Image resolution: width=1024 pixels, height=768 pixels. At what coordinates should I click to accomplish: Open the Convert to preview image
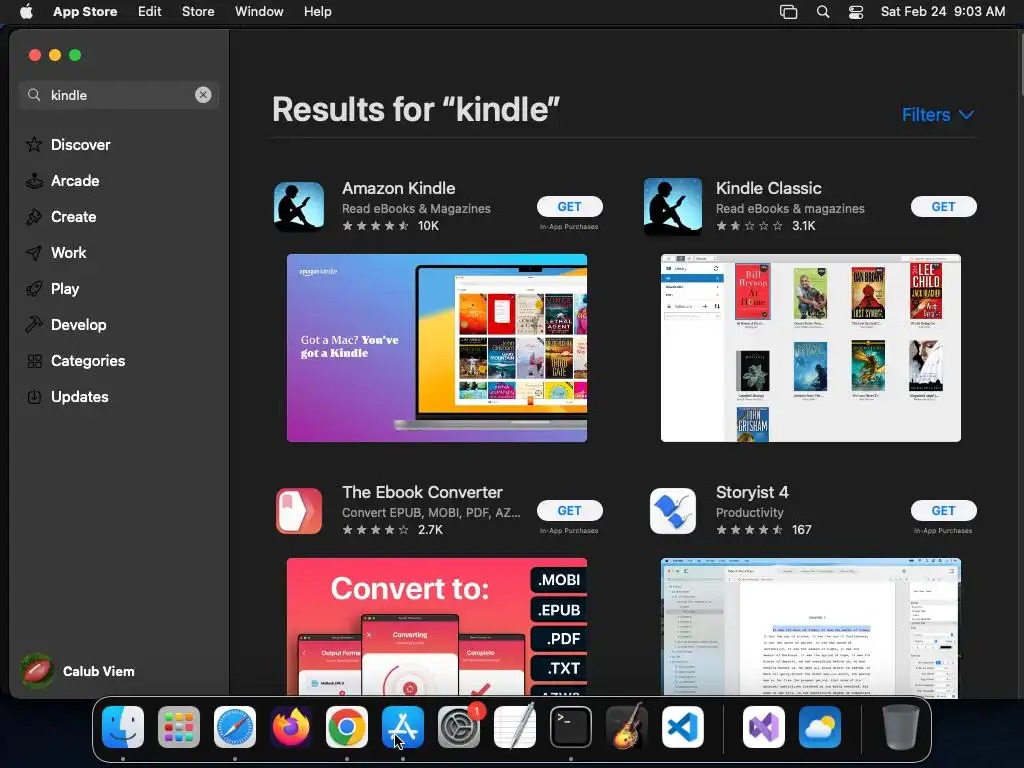pyautogui.click(x=437, y=626)
